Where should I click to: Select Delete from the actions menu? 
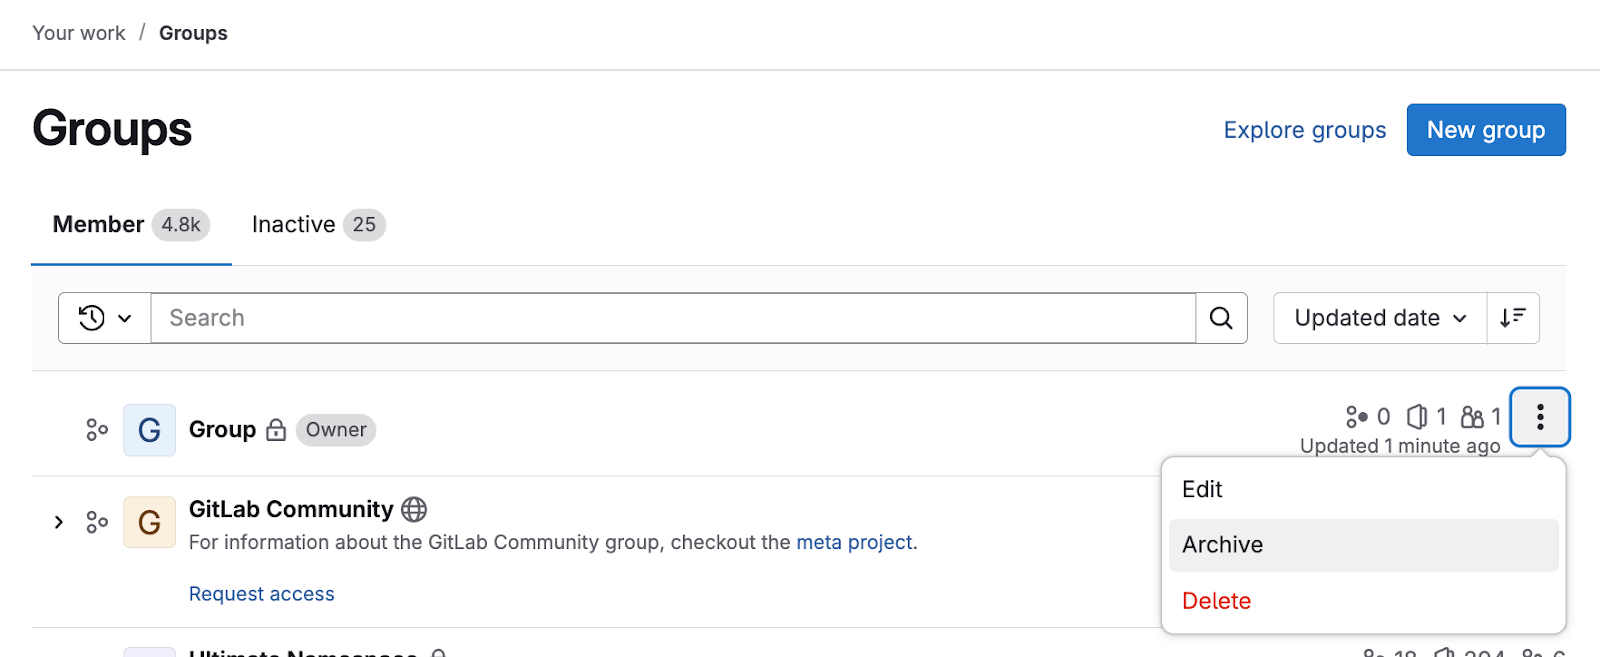click(1216, 601)
